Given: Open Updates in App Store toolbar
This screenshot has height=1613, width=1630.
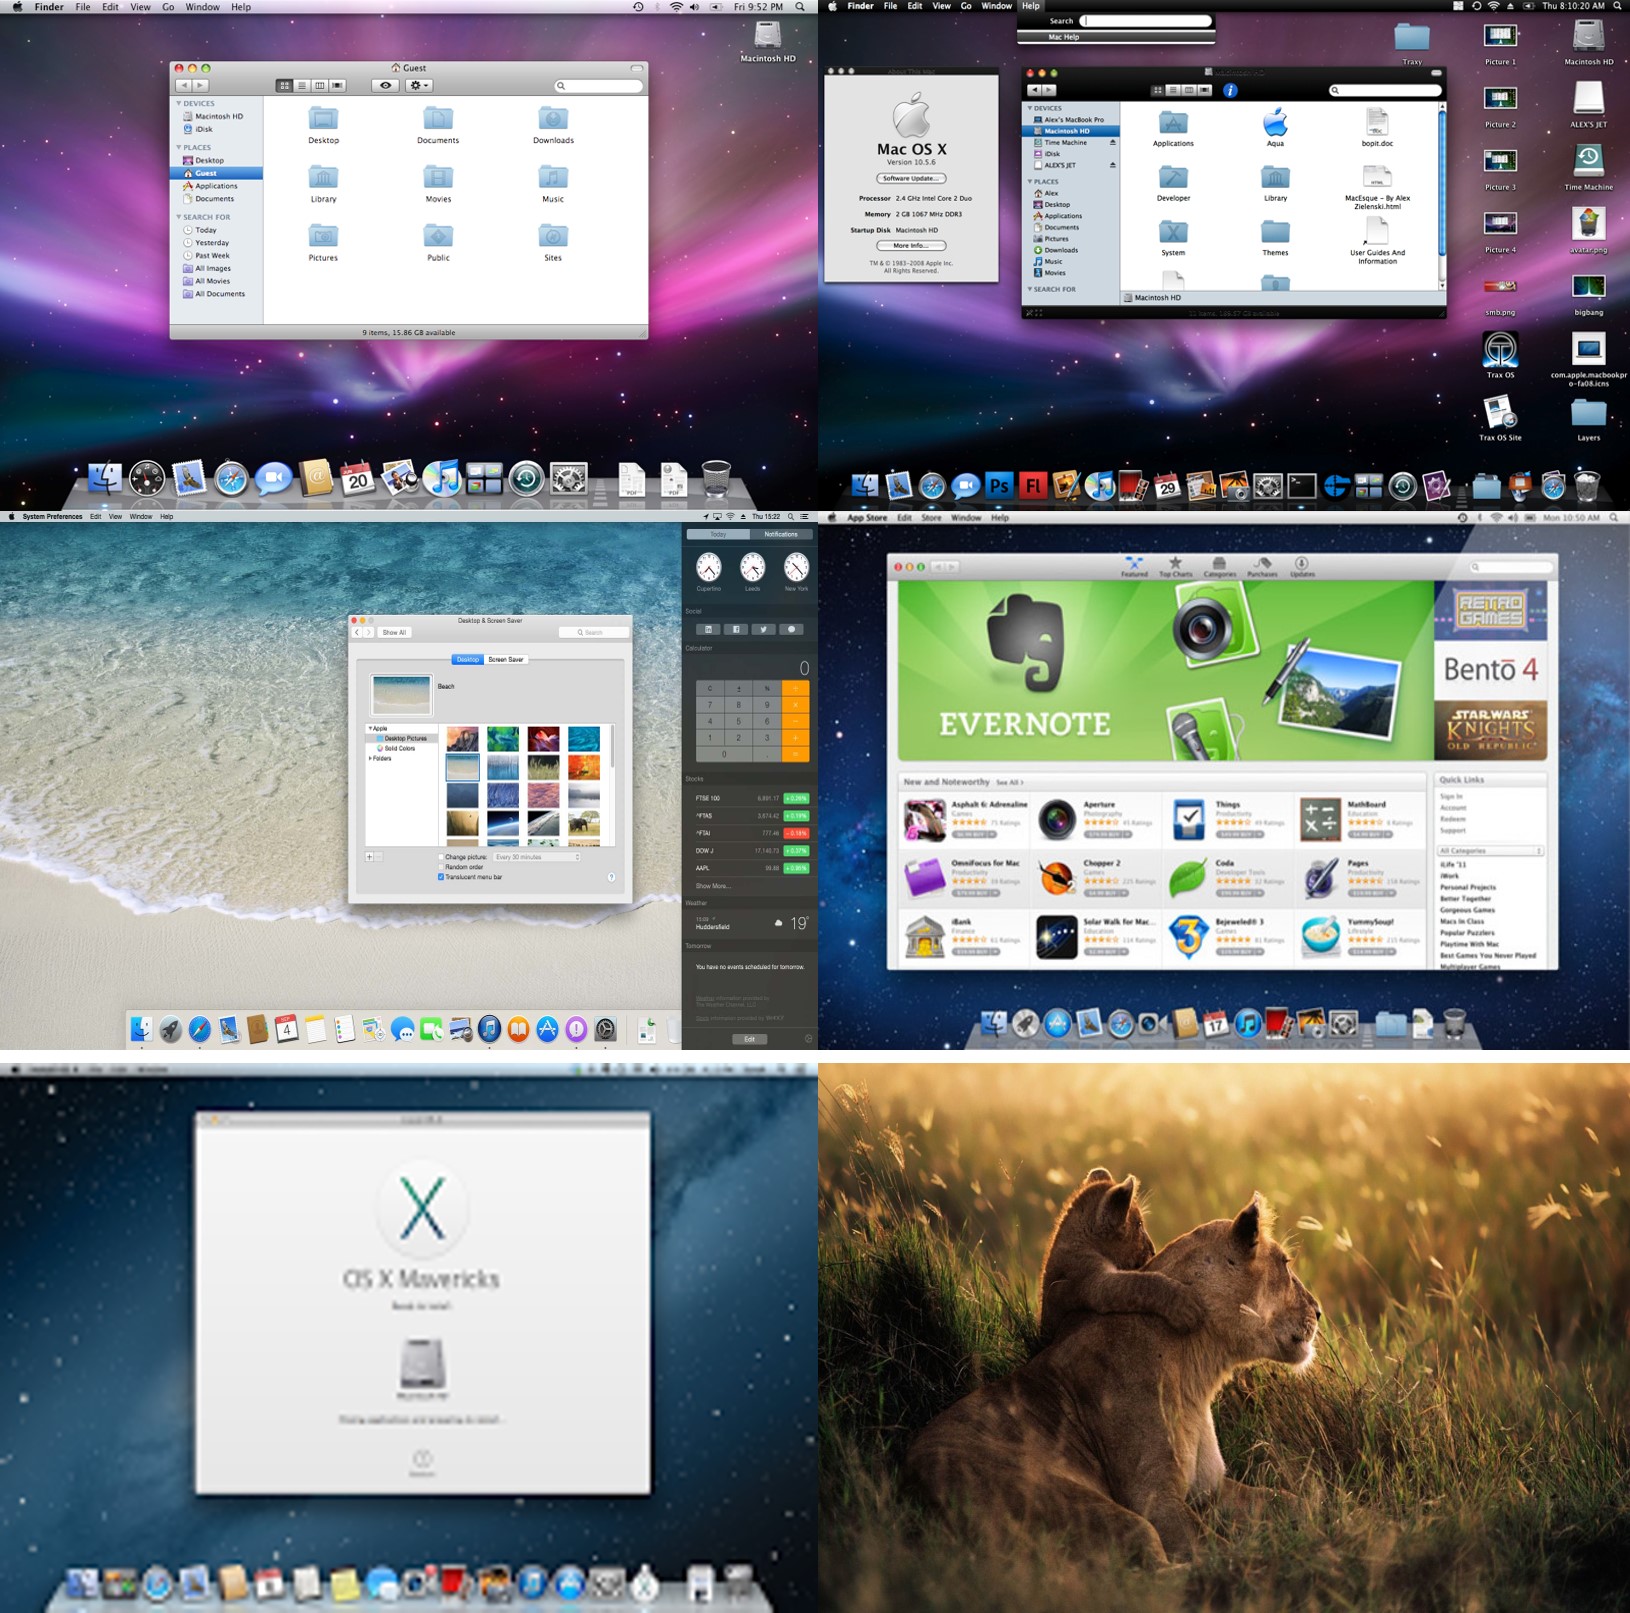Looking at the screenshot, I should [x=1302, y=567].
